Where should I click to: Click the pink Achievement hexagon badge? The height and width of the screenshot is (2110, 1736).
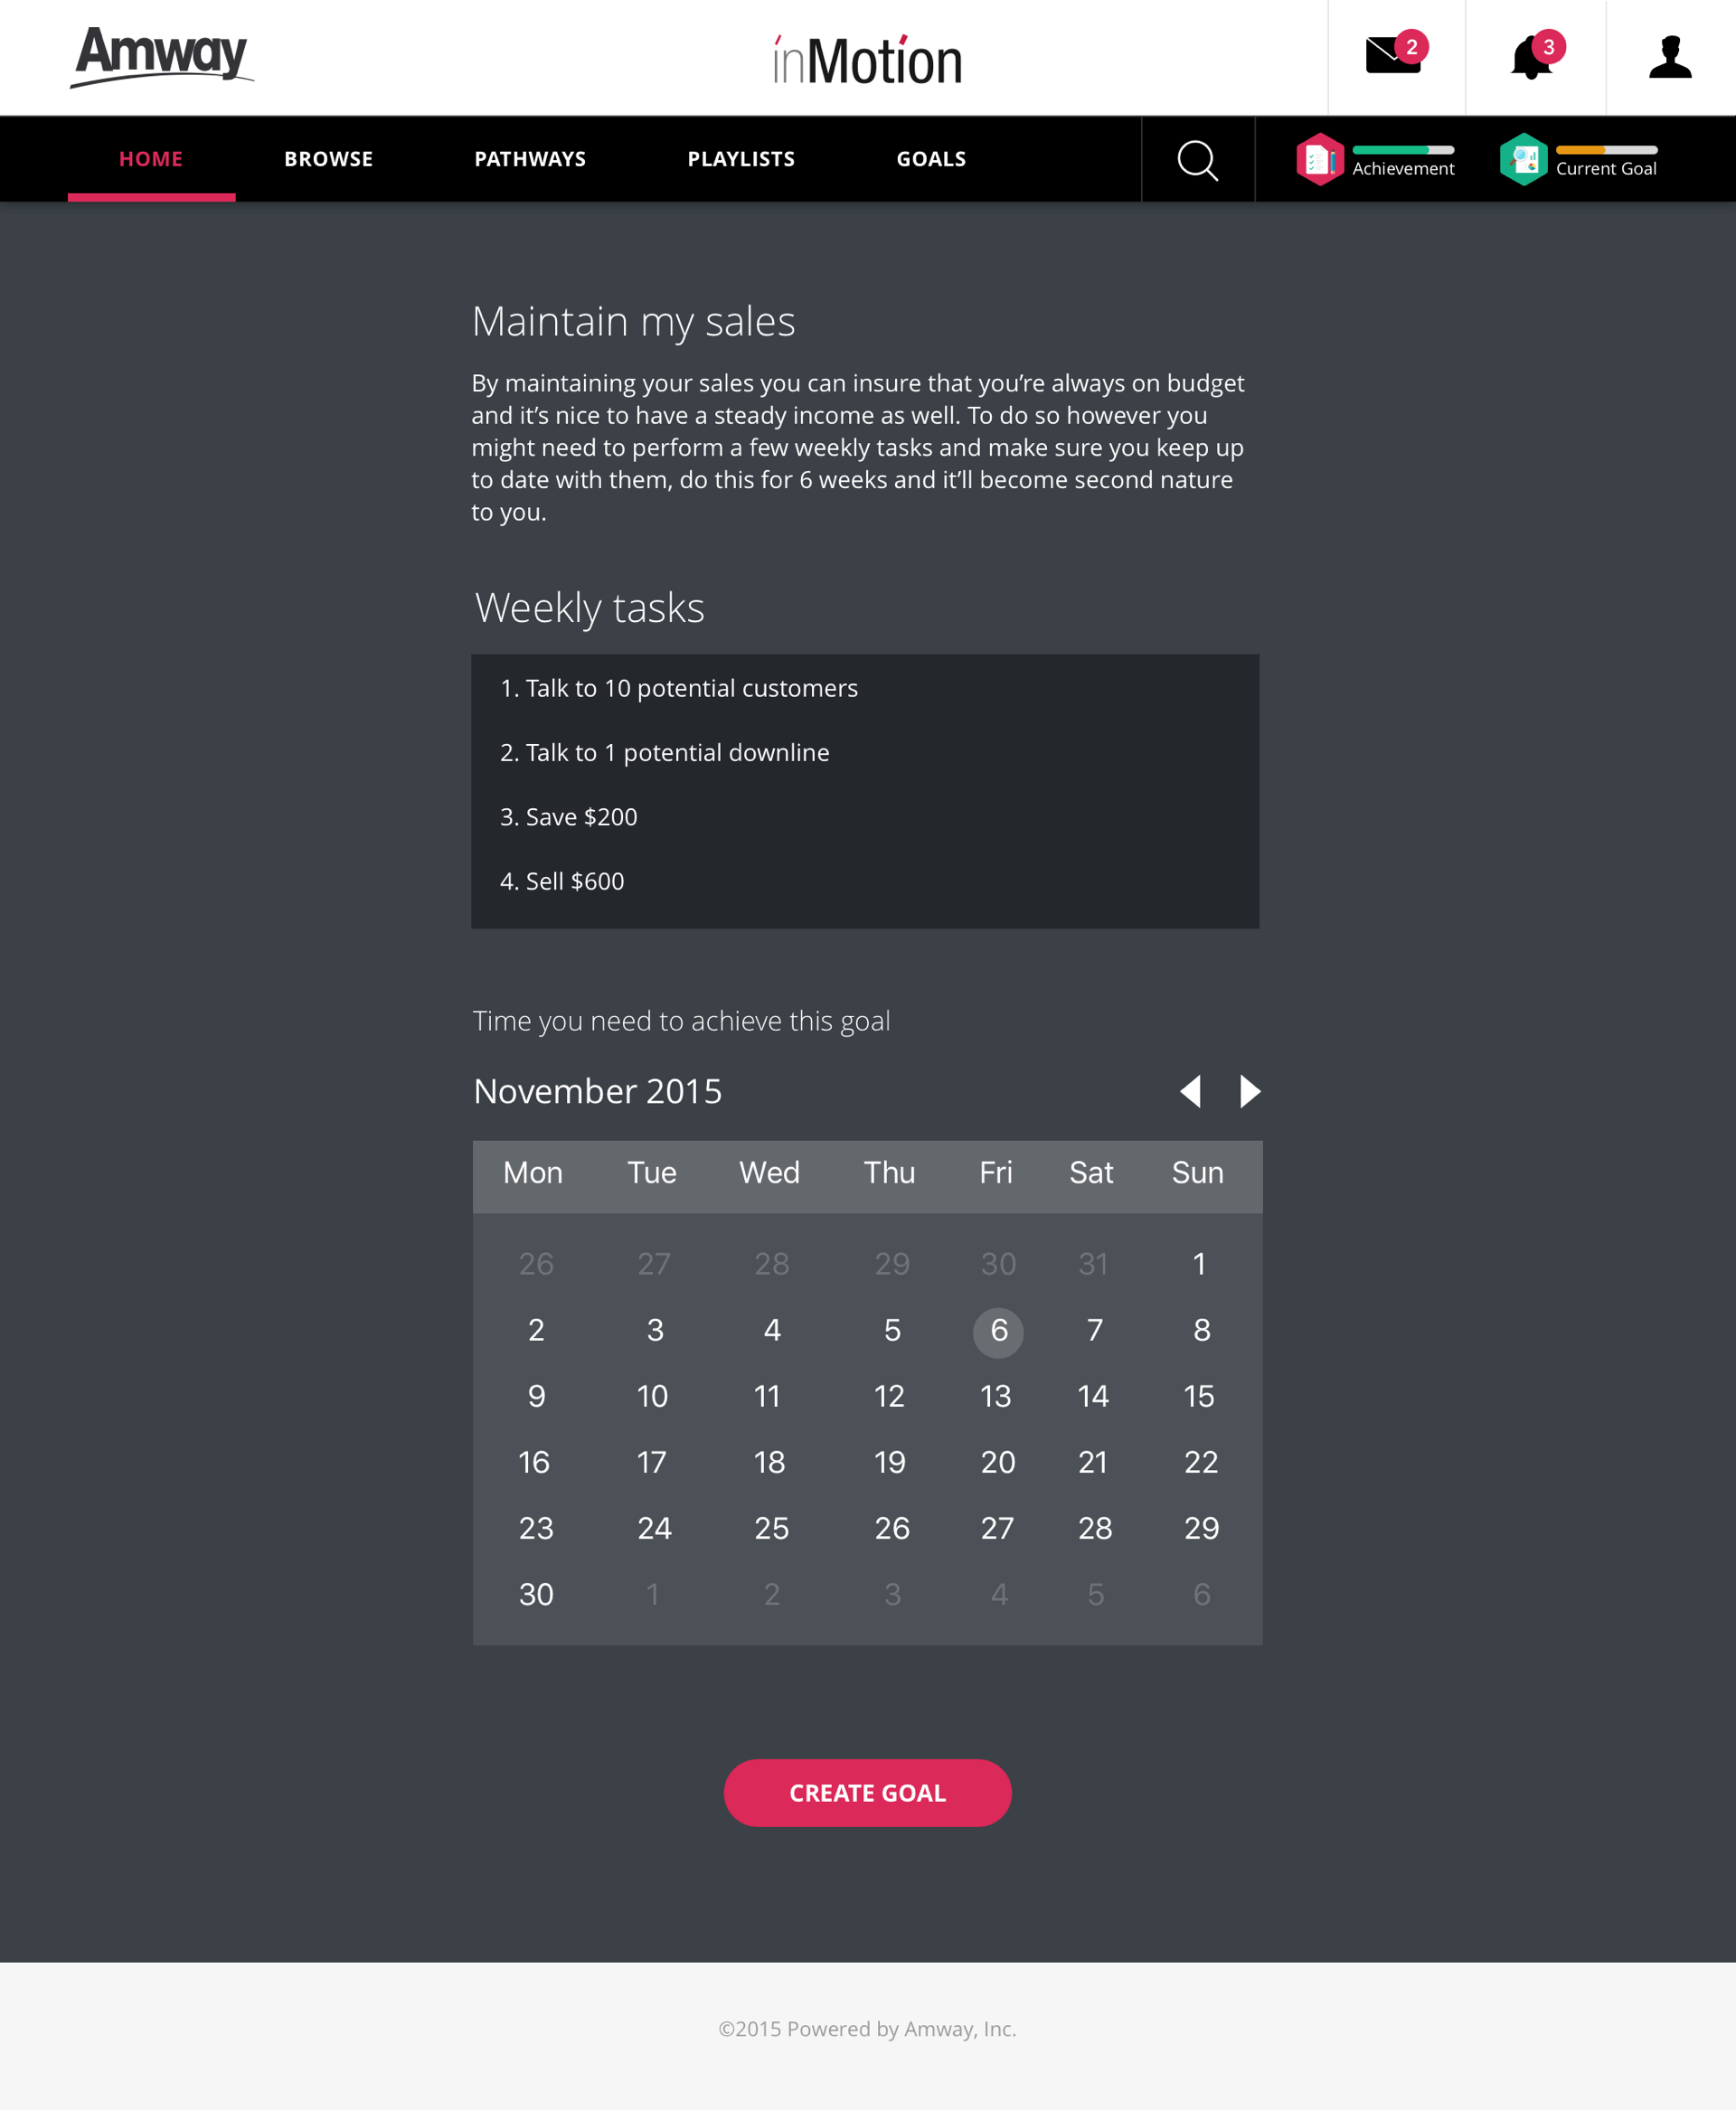(1320, 159)
